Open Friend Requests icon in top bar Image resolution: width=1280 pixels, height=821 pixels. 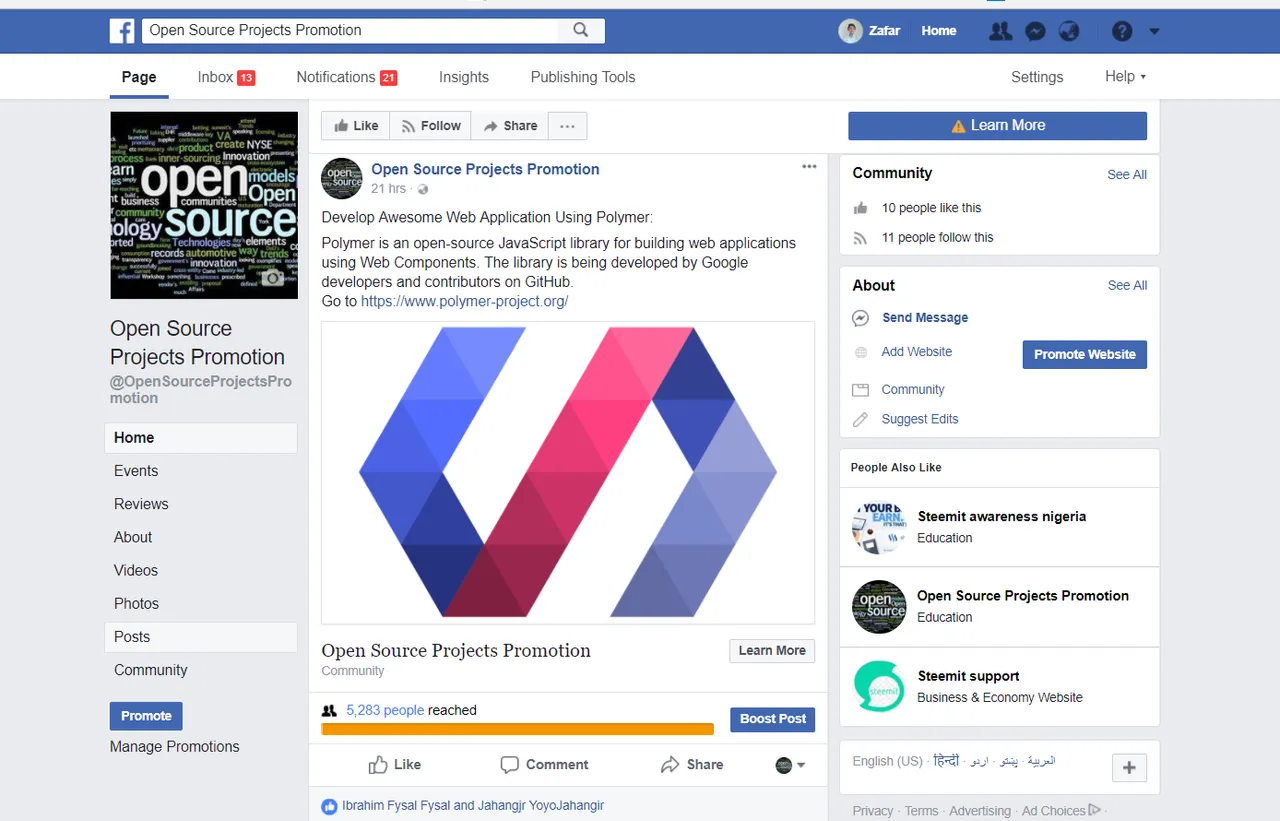(x=1000, y=31)
